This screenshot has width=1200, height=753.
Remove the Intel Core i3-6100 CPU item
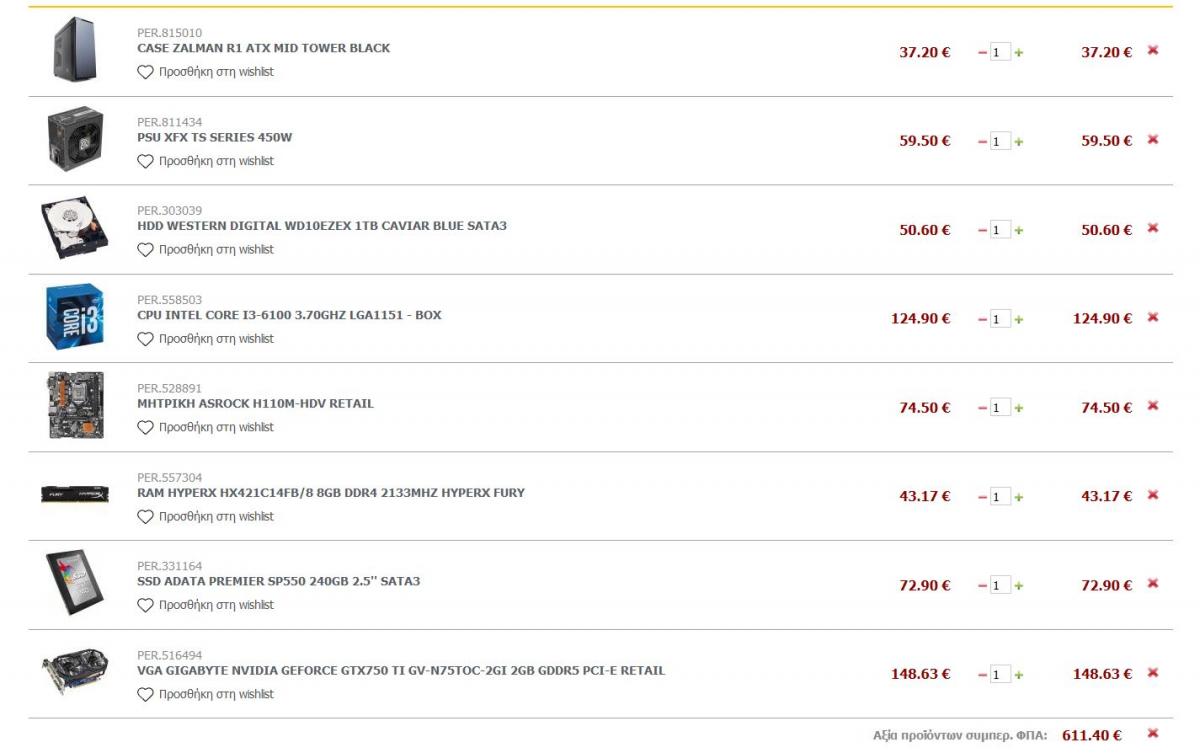tap(1153, 317)
